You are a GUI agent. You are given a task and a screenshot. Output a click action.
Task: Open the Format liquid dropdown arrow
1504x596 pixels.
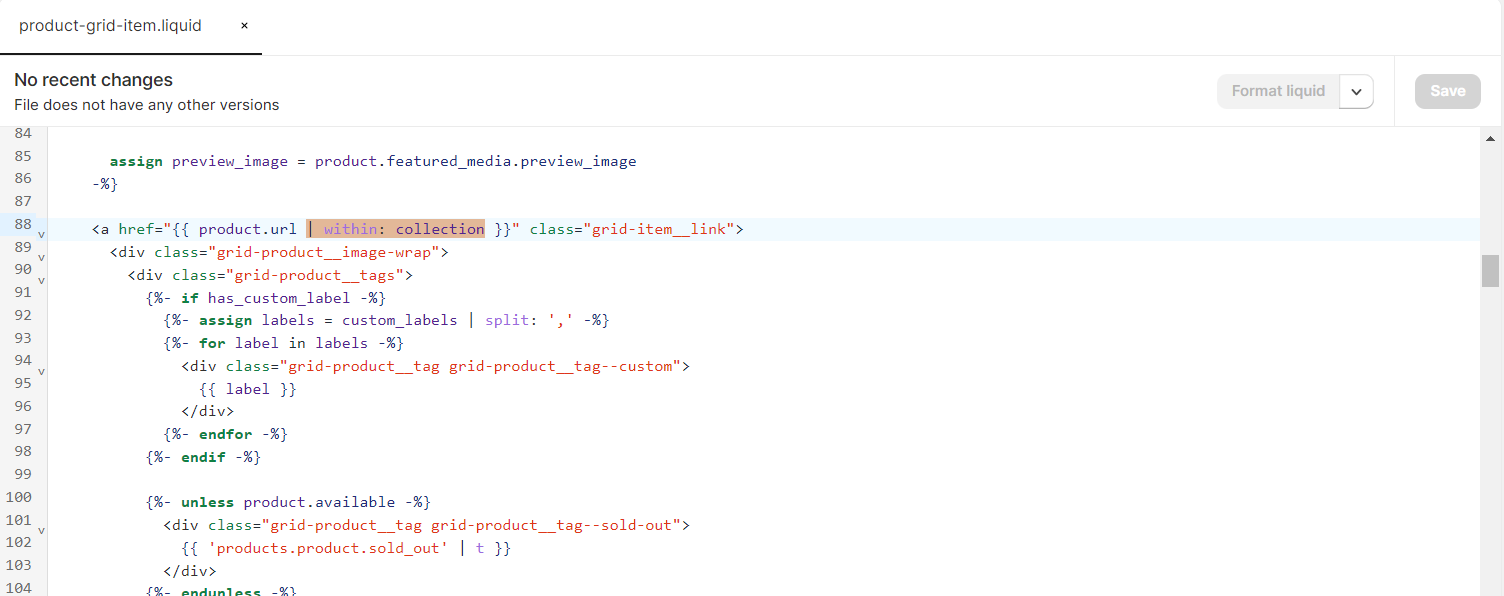coord(1356,91)
